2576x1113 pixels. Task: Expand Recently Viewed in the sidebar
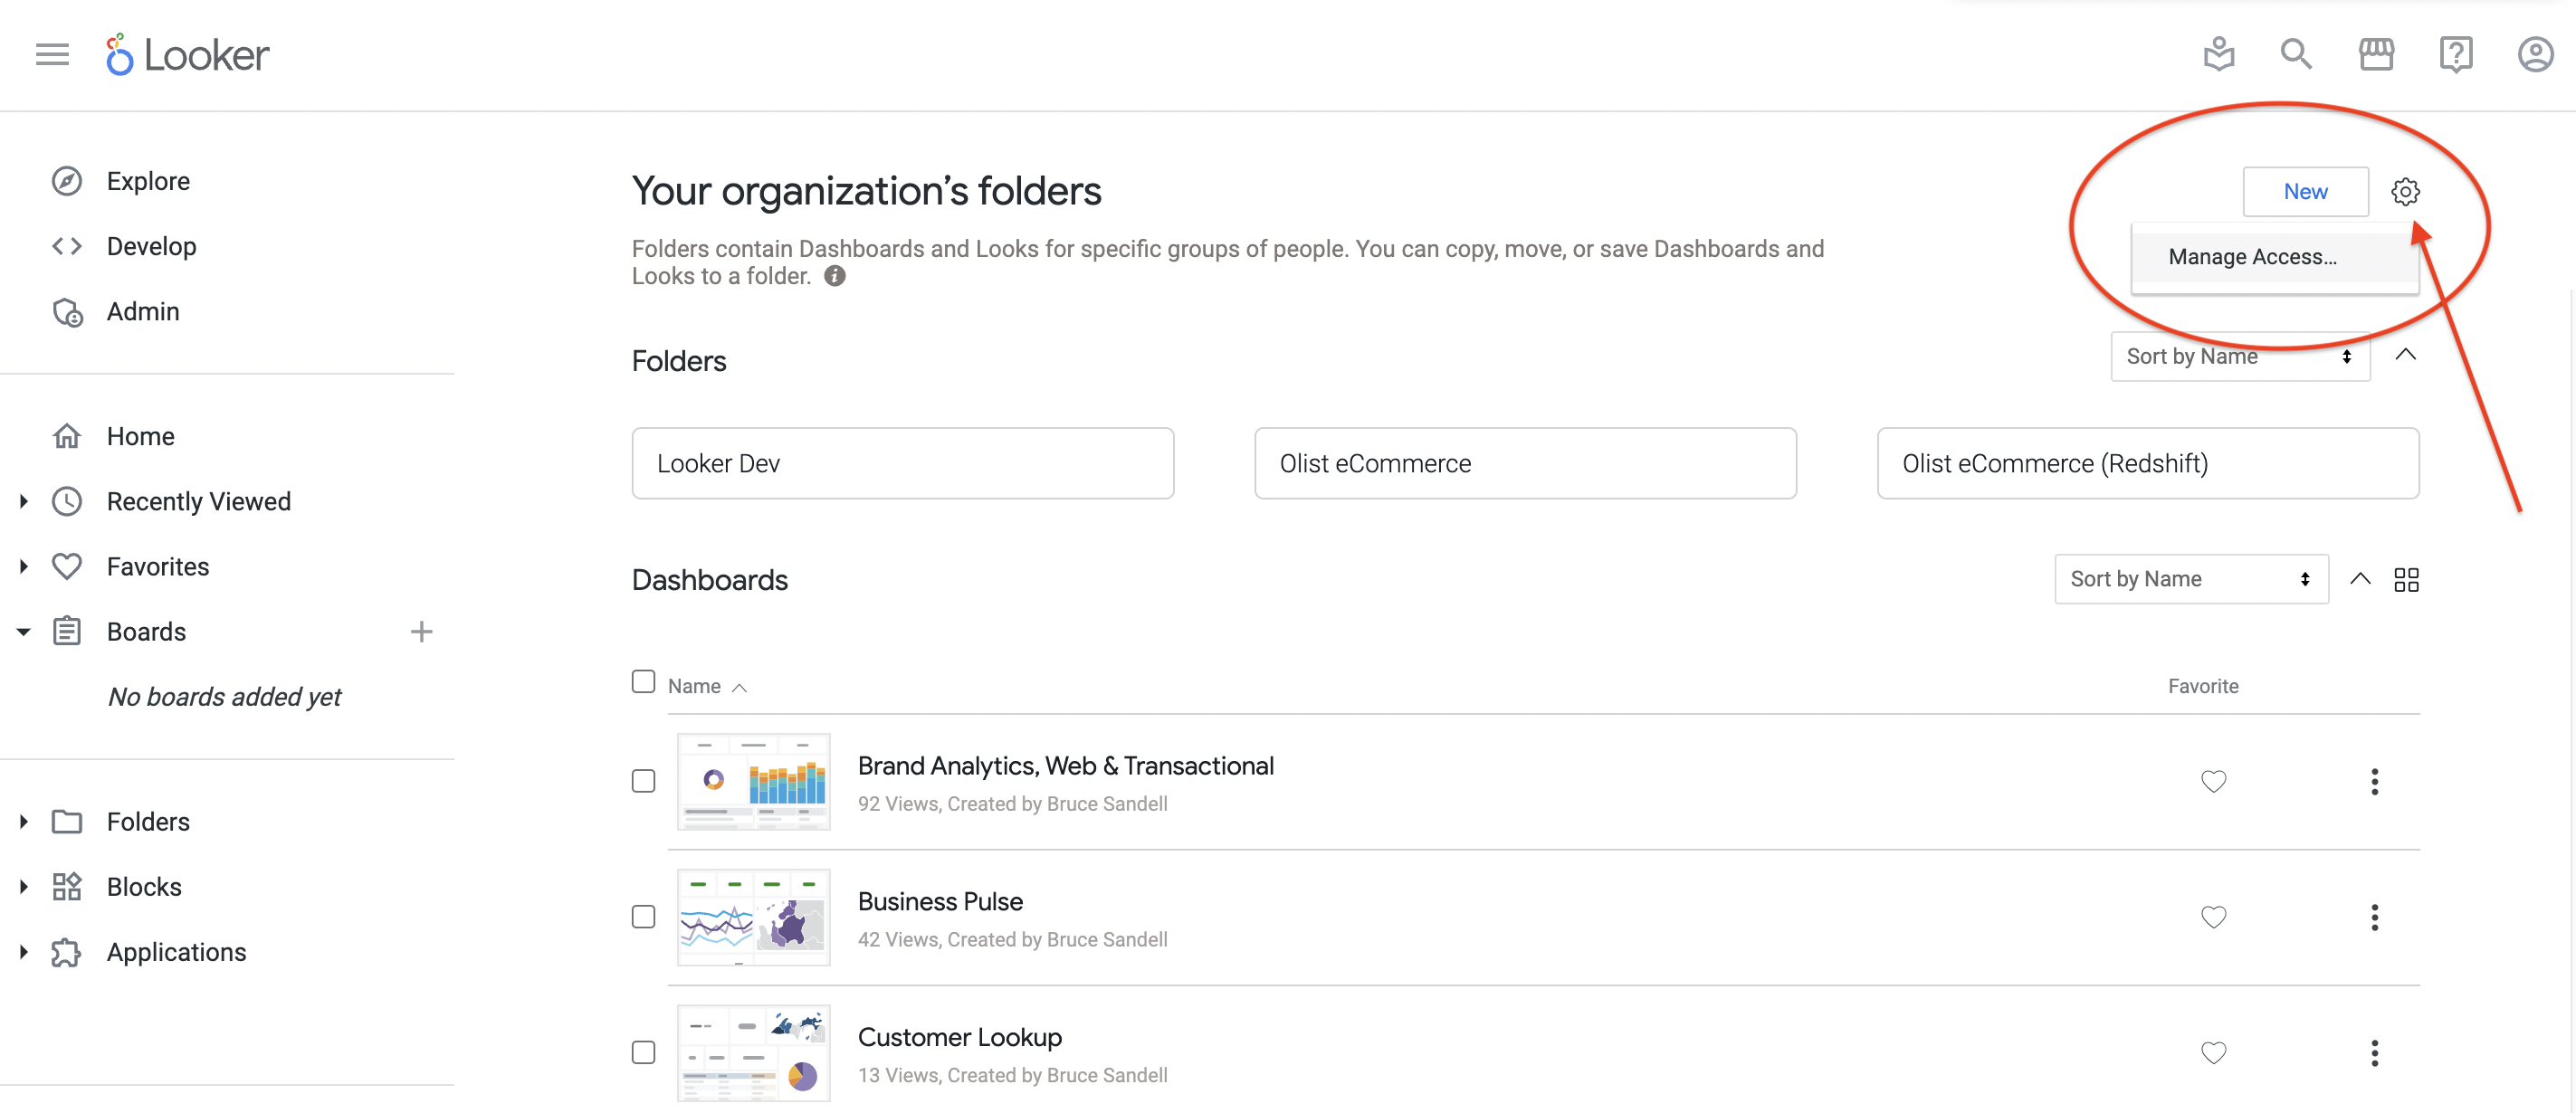coord(23,501)
